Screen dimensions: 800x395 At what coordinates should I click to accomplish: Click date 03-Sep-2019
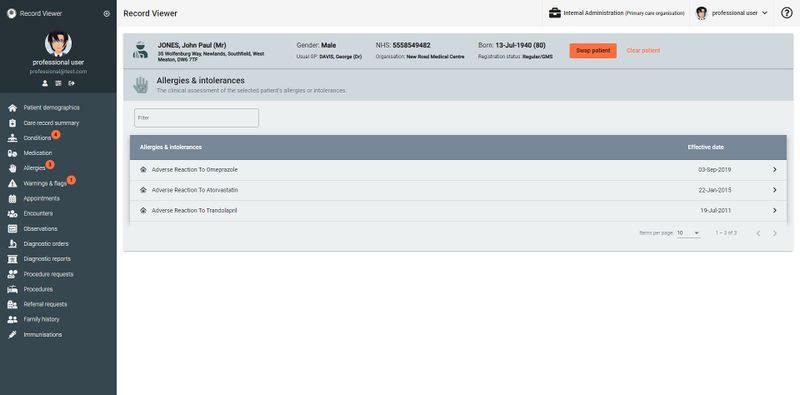click(715, 169)
